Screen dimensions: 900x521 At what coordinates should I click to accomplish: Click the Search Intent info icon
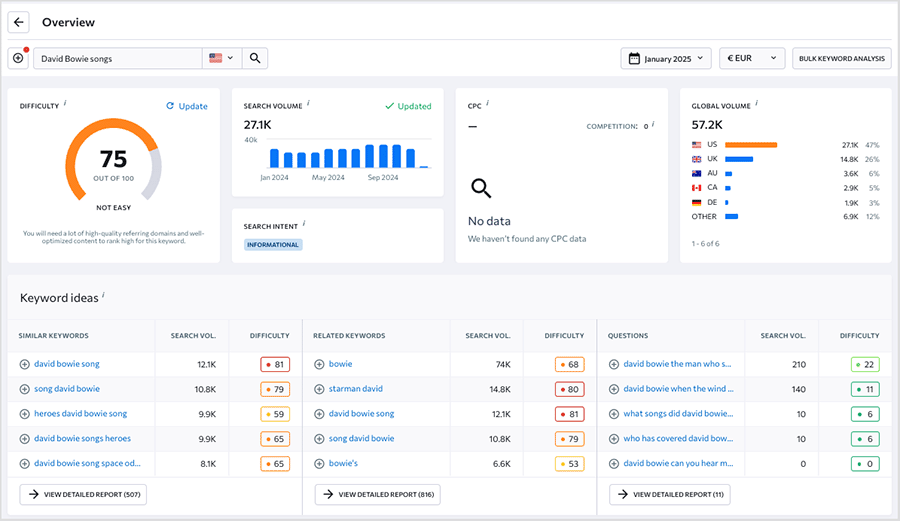point(304,224)
